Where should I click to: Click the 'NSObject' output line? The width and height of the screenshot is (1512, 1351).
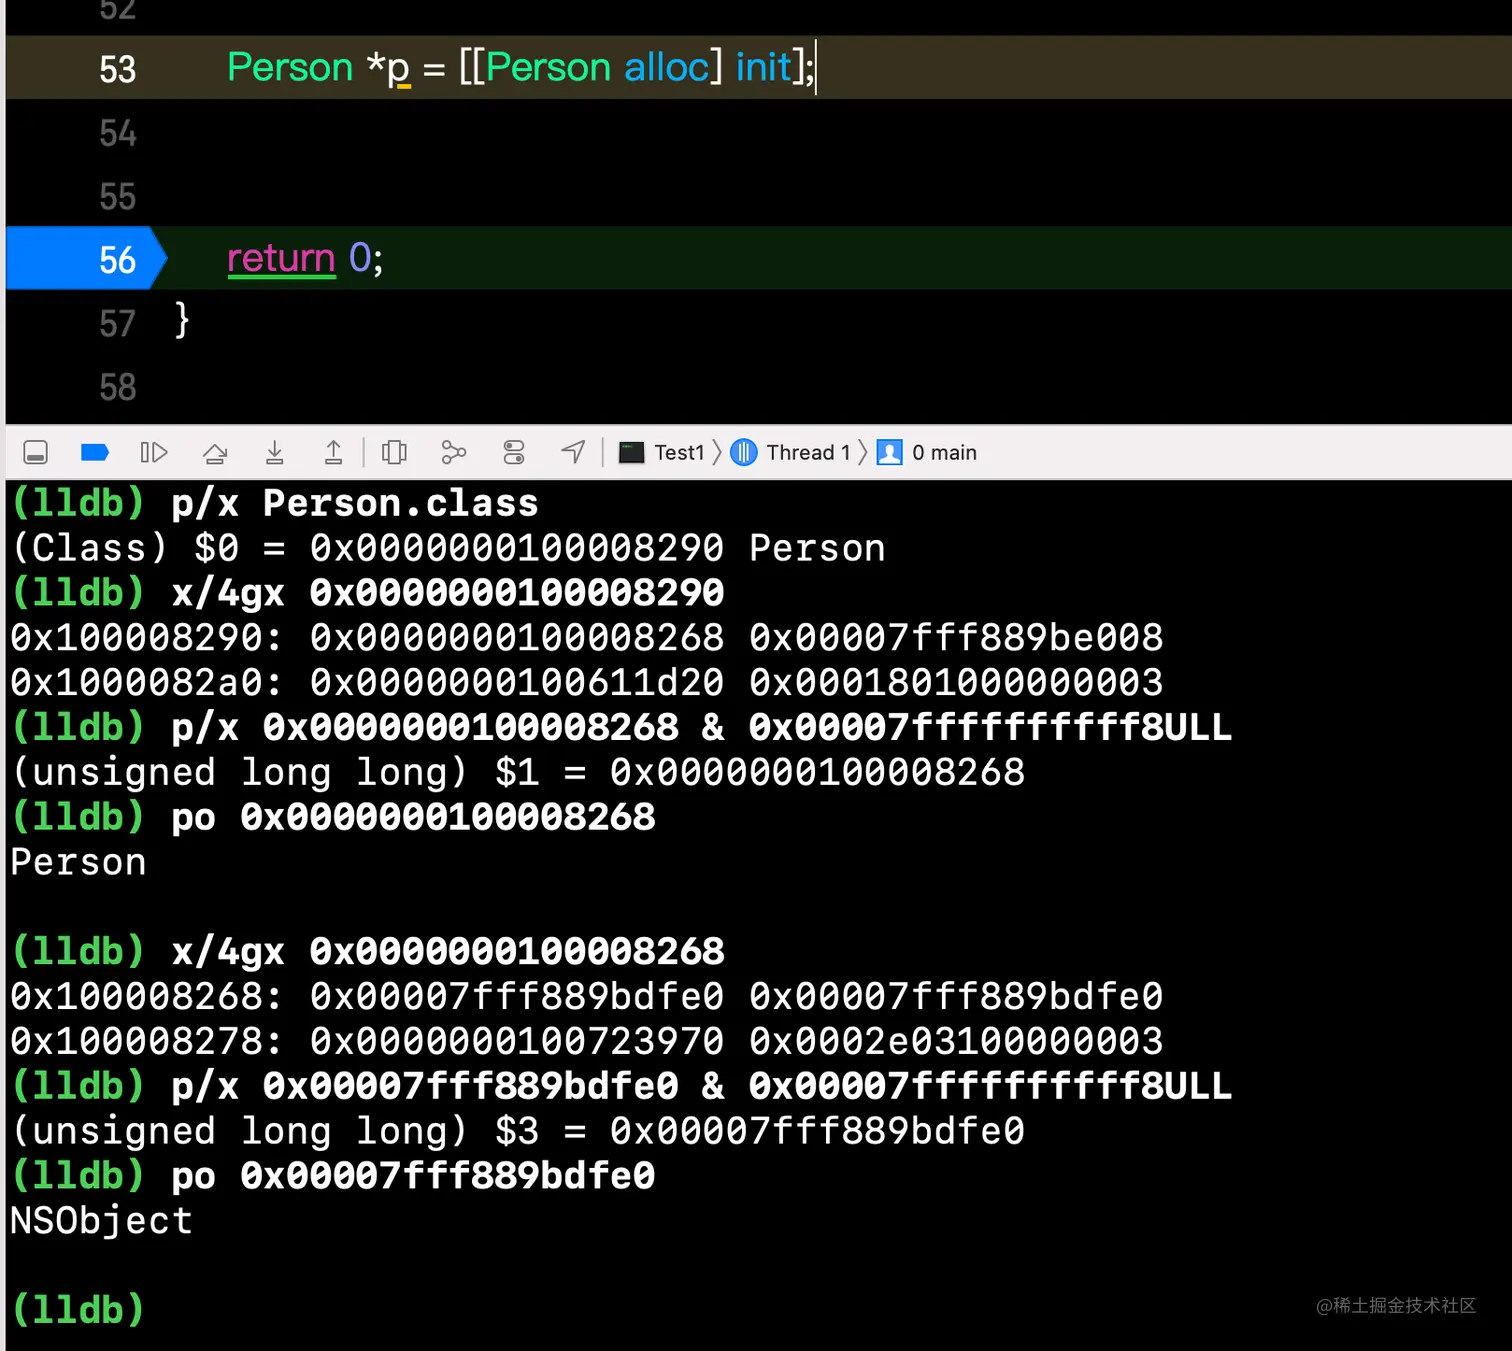(x=101, y=1221)
